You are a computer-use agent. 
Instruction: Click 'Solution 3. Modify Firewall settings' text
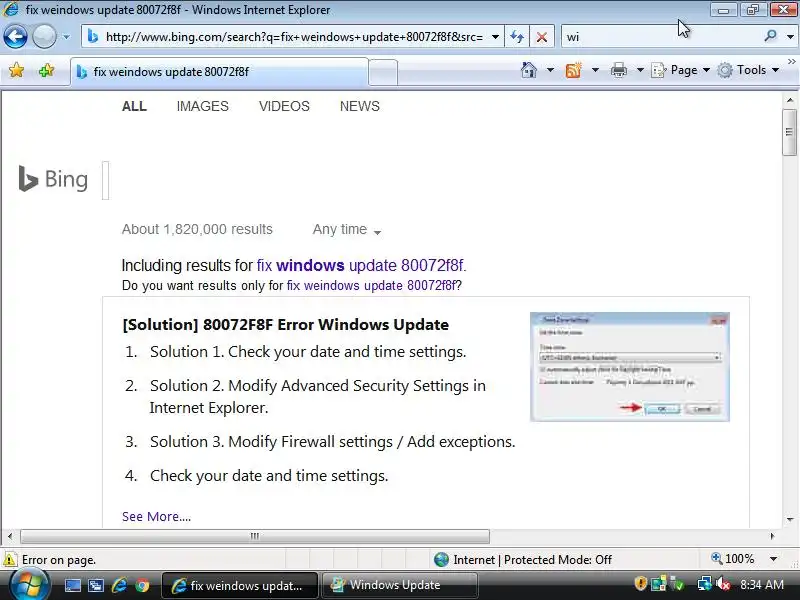332,441
